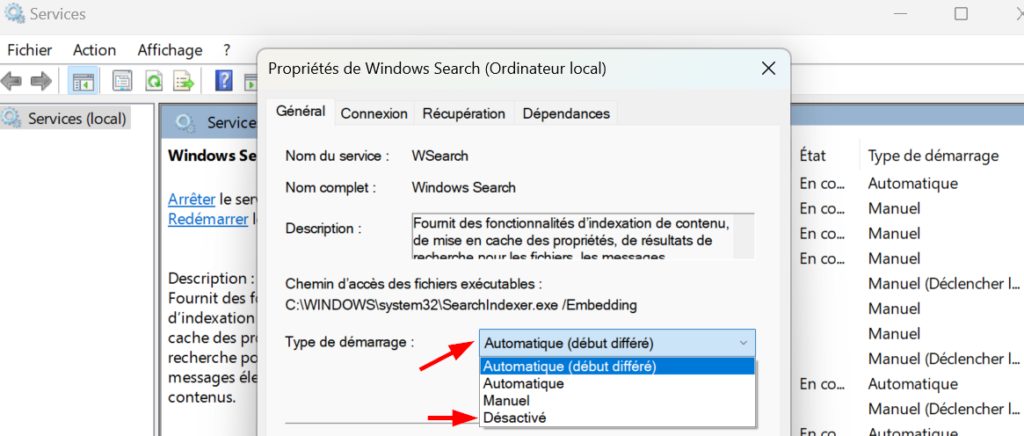Viewport: 1024px width, 436px height.
Task: Toggle the console tree pane icon
Action: [84, 82]
